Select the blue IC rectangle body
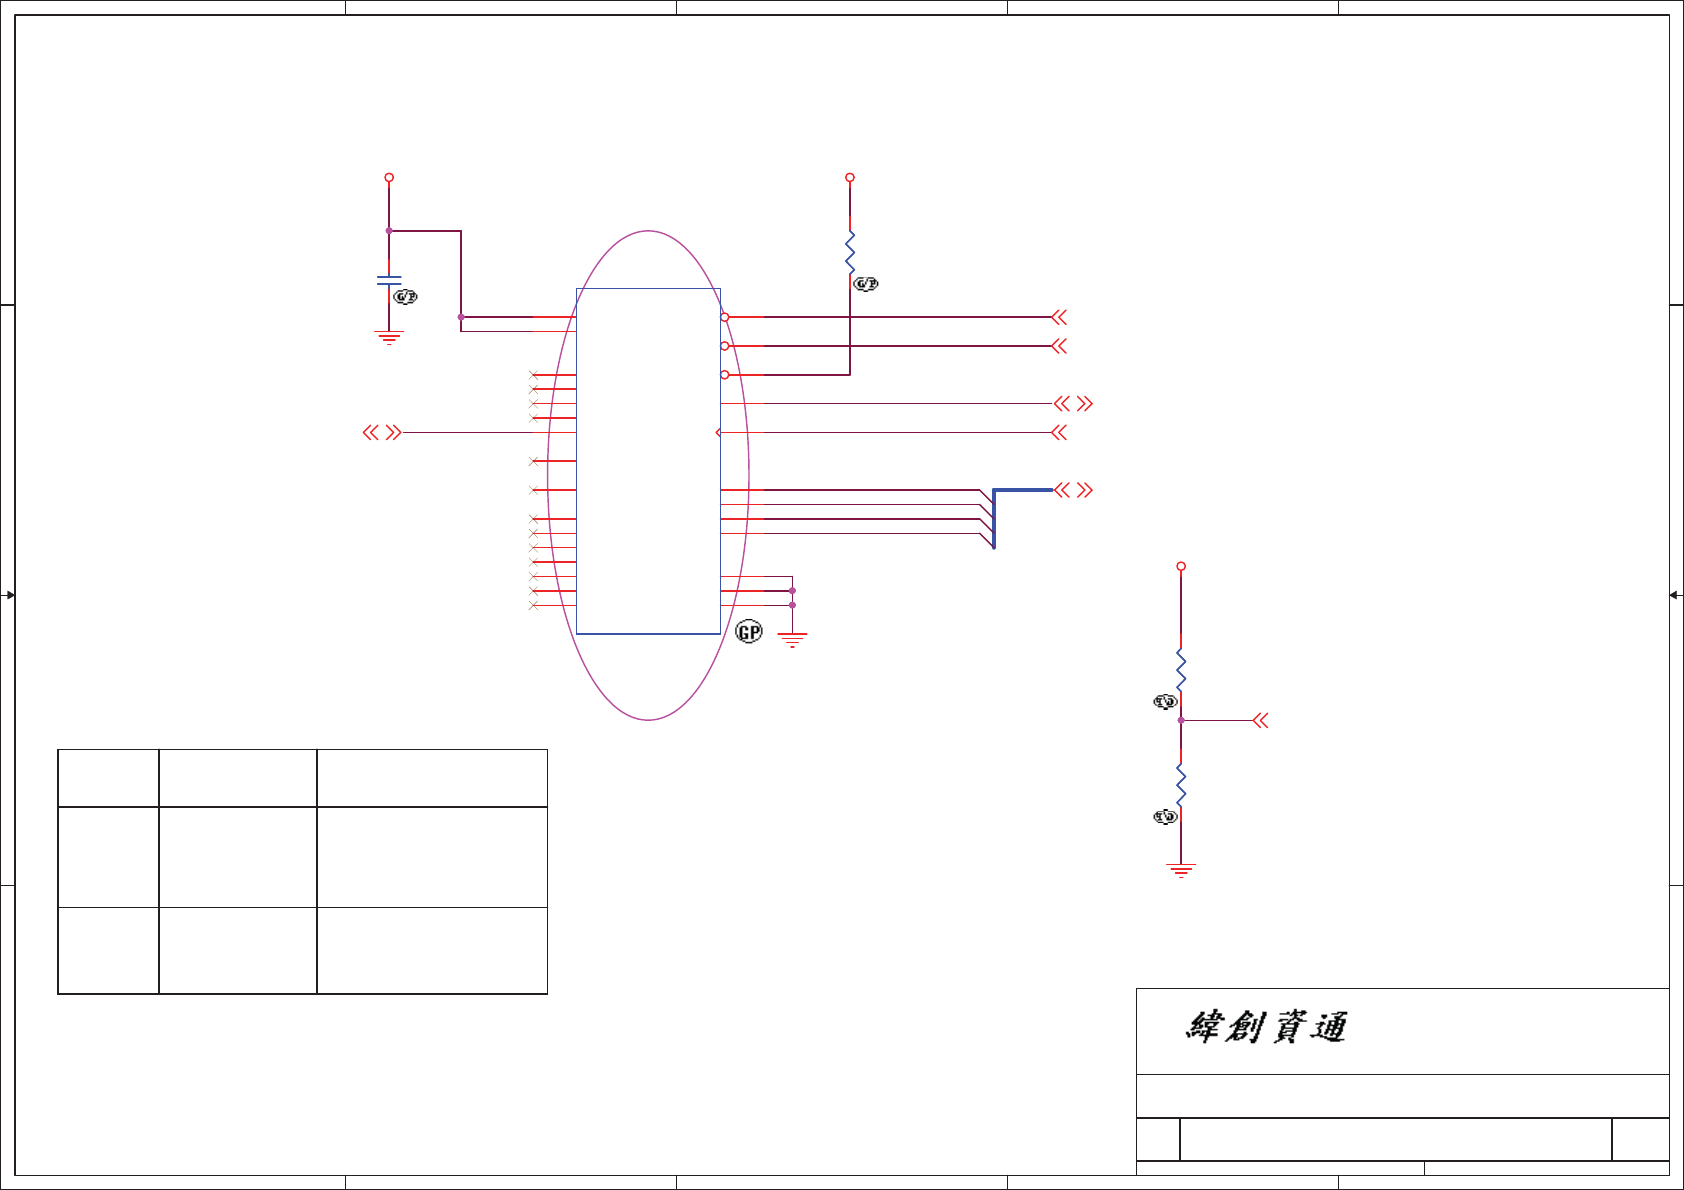The width and height of the screenshot is (1684, 1190). [x=648, y=461]
